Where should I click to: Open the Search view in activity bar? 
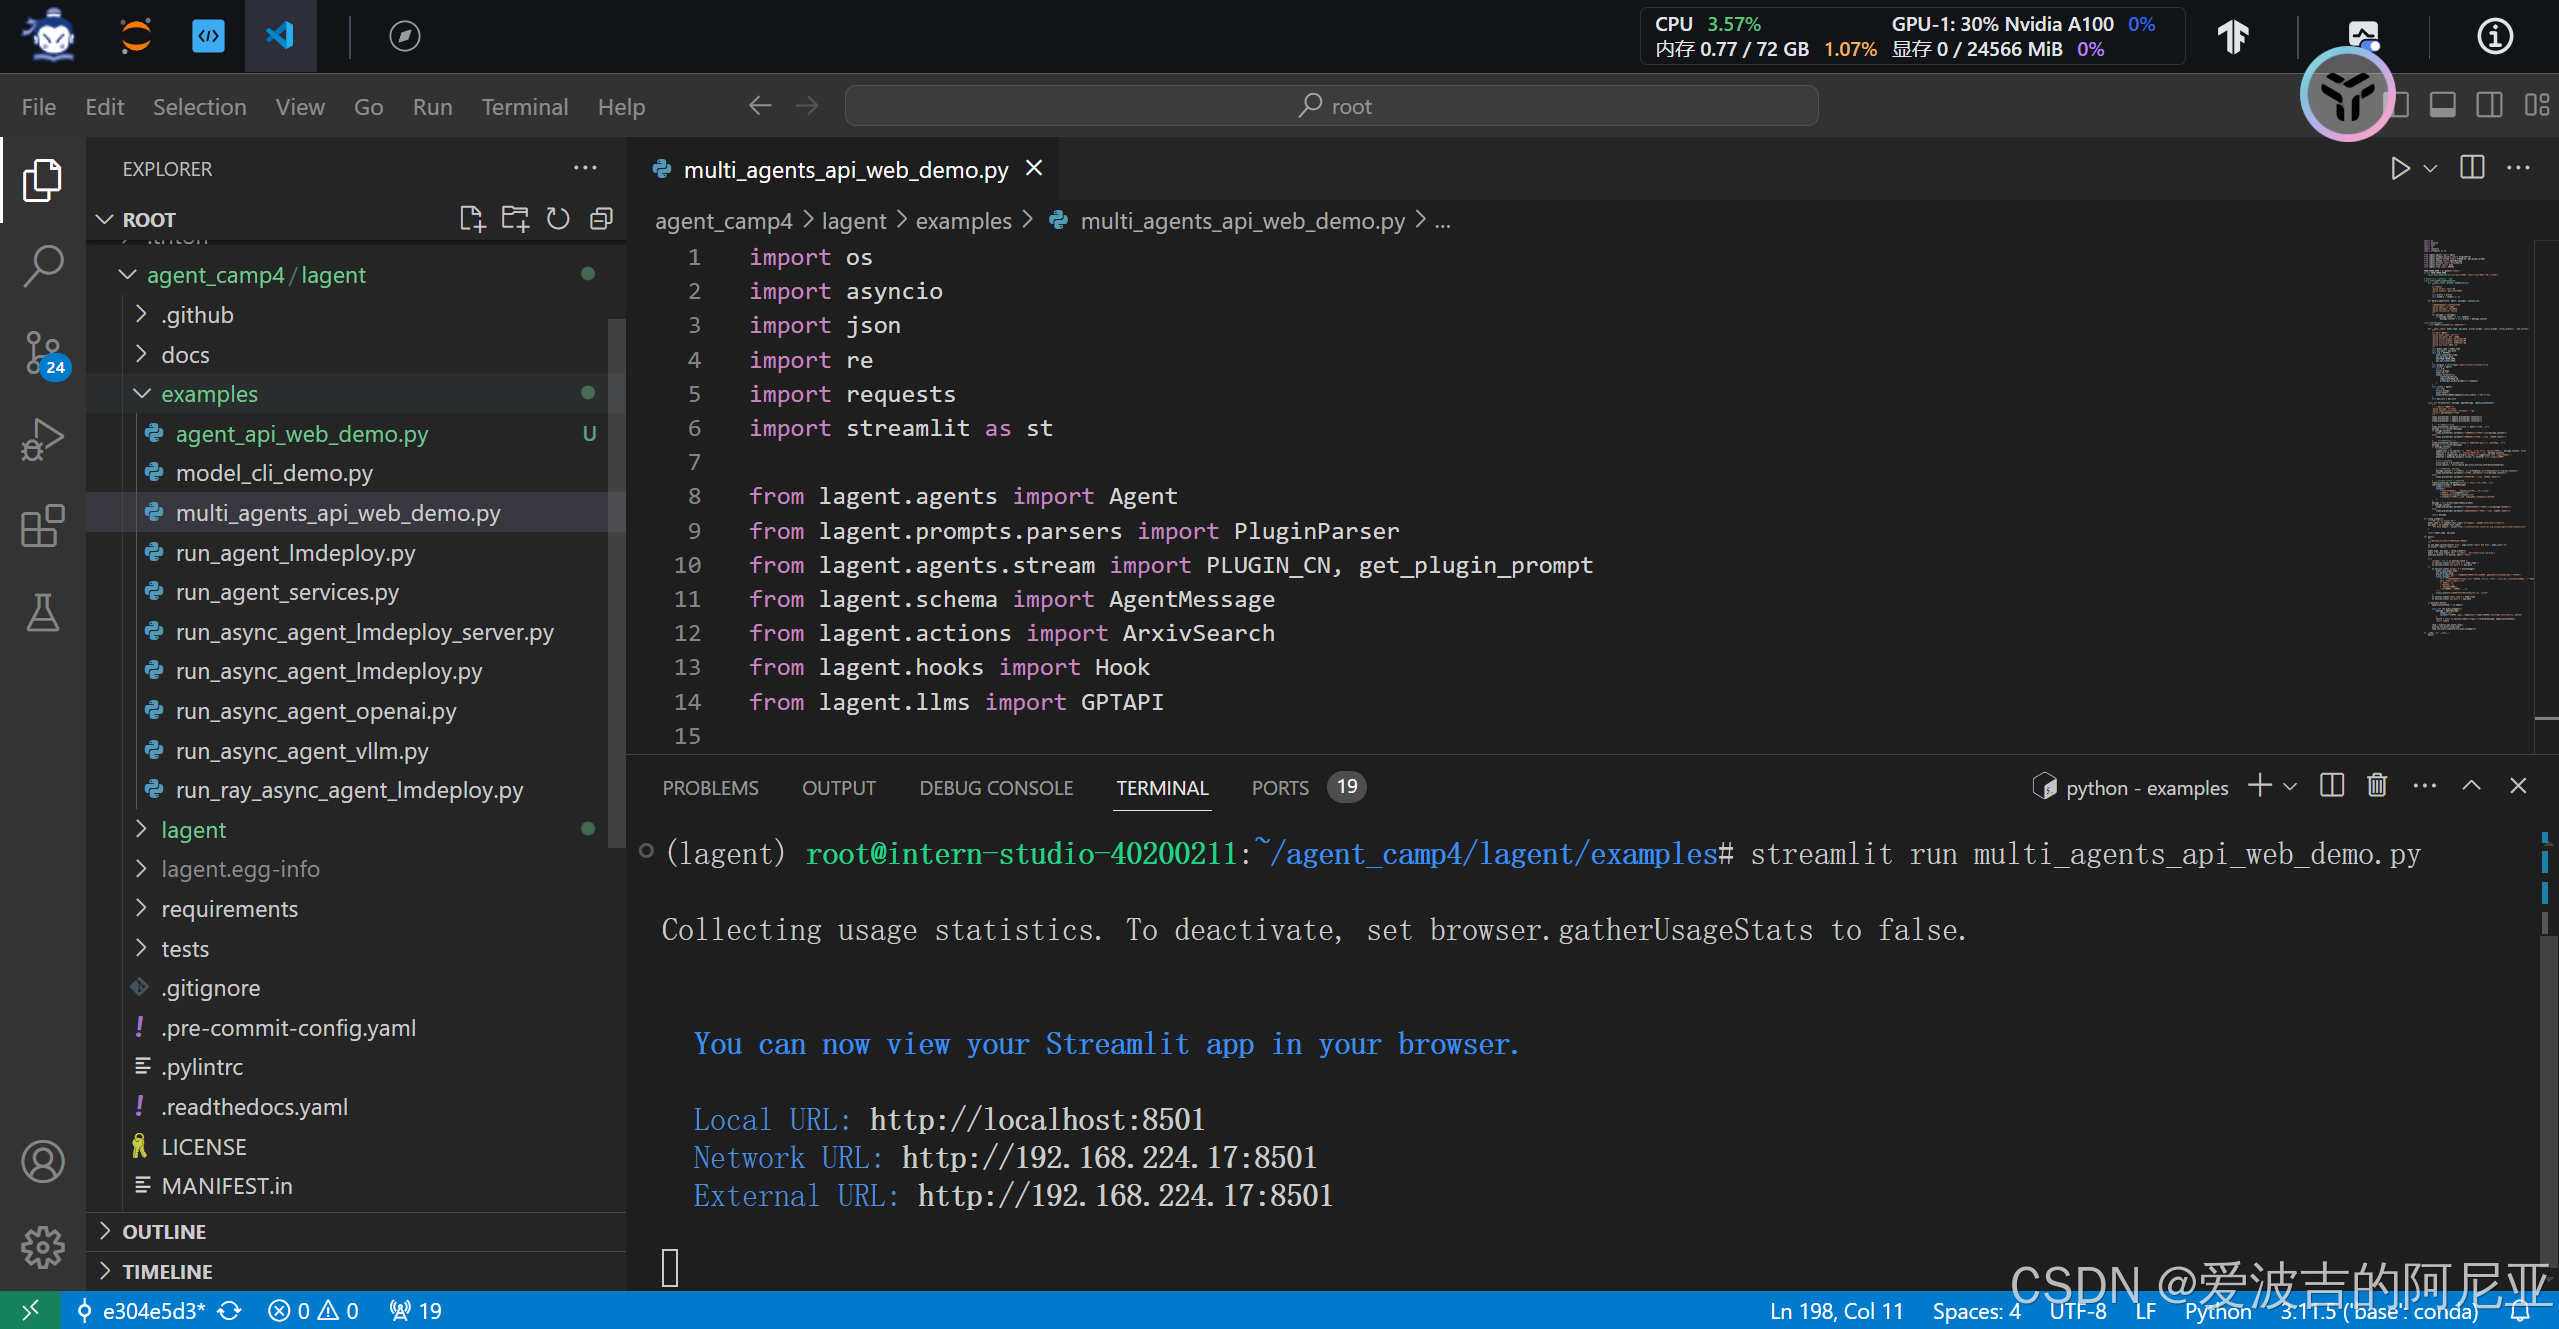pyautogui.click(x=43, y=266)
